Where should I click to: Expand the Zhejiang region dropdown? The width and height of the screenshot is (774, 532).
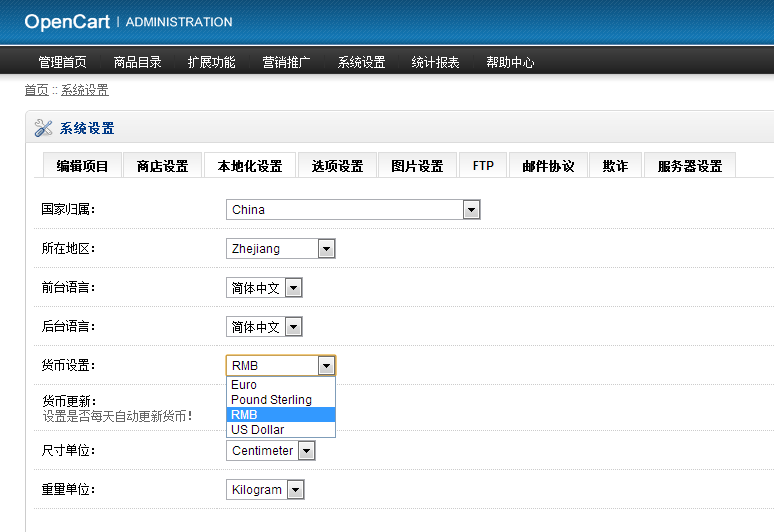(x=280, y=249)
